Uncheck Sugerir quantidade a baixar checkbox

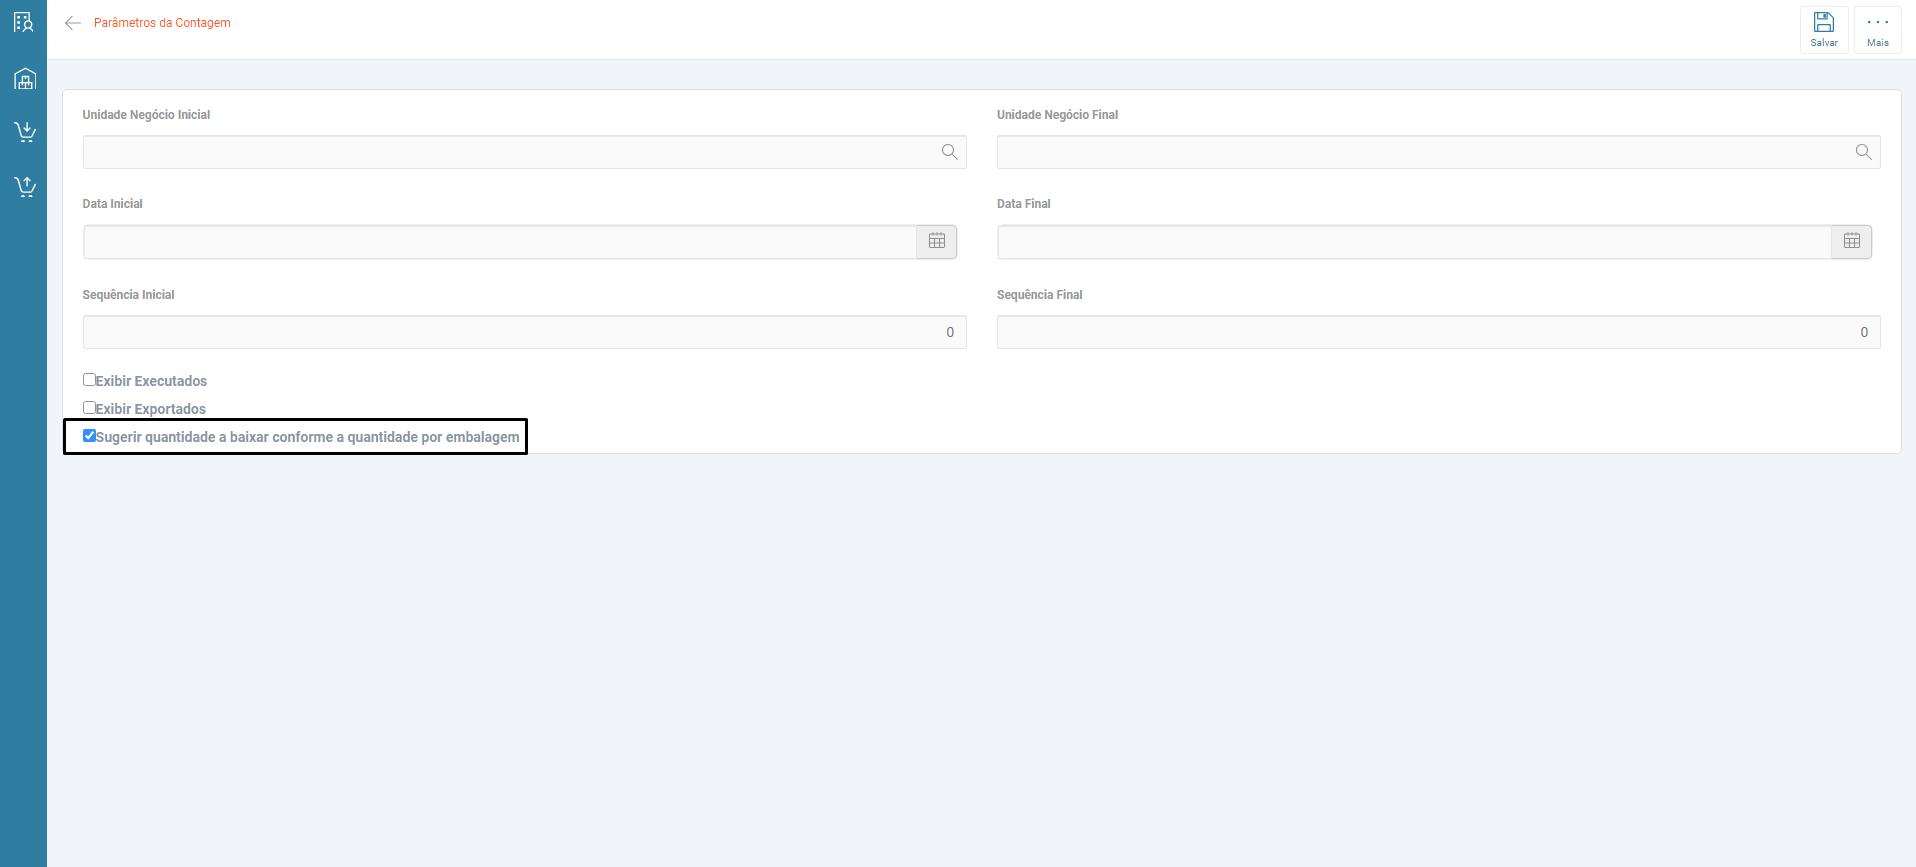[x=89, y=436]
